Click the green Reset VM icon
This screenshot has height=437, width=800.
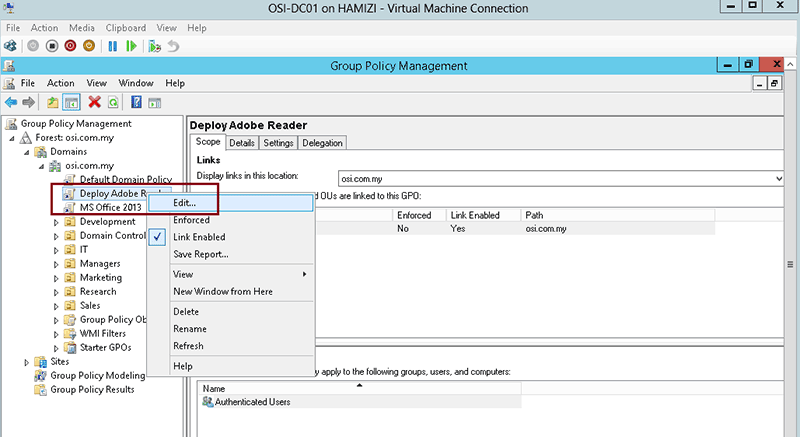(x=131, y=46)
